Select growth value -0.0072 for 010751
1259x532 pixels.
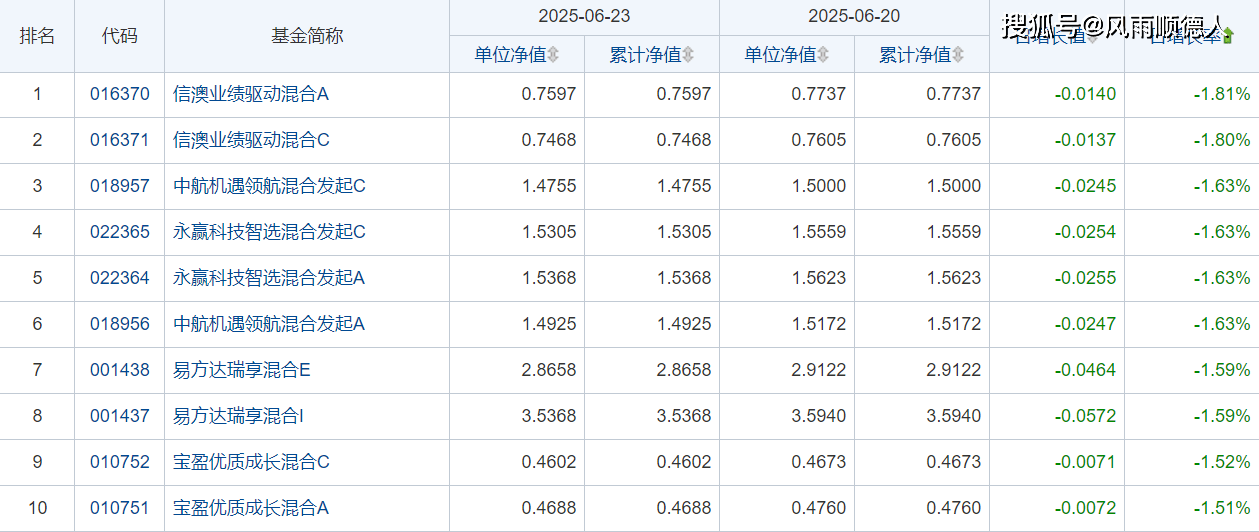click(x=1085, y=508)
